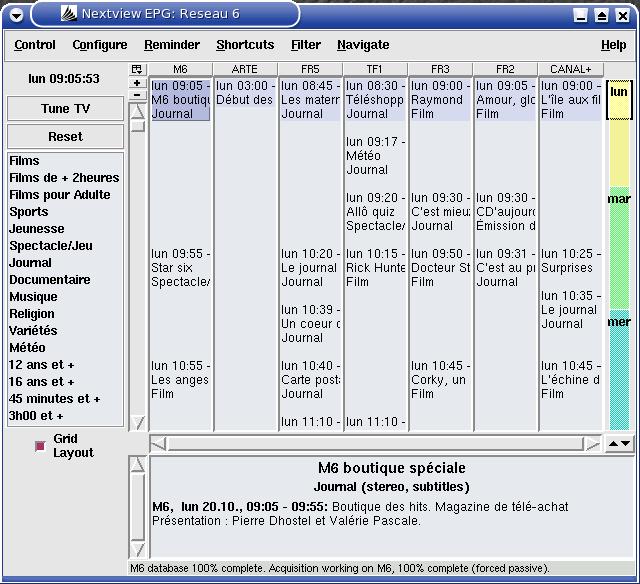The image size is (640, 584).
Task: Select Rick Hunter programme on TF1
Action: click(x=375, y=268)
